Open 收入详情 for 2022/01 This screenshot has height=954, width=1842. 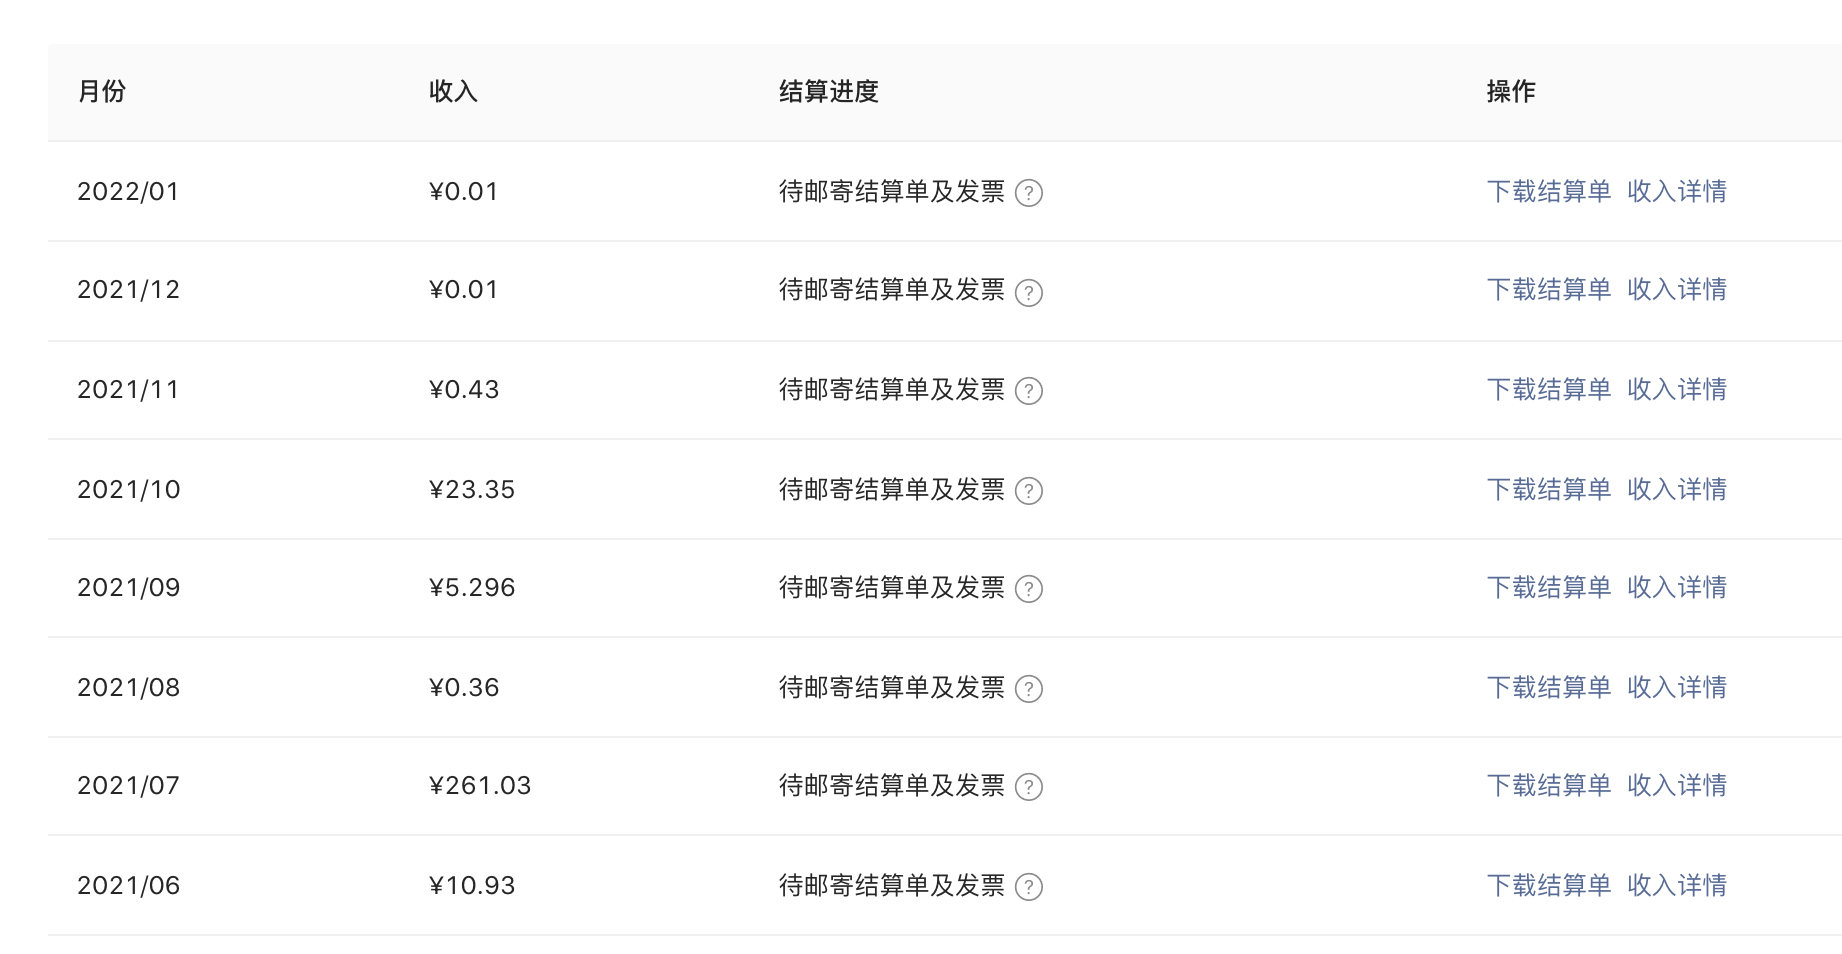tap(1676, 191)
